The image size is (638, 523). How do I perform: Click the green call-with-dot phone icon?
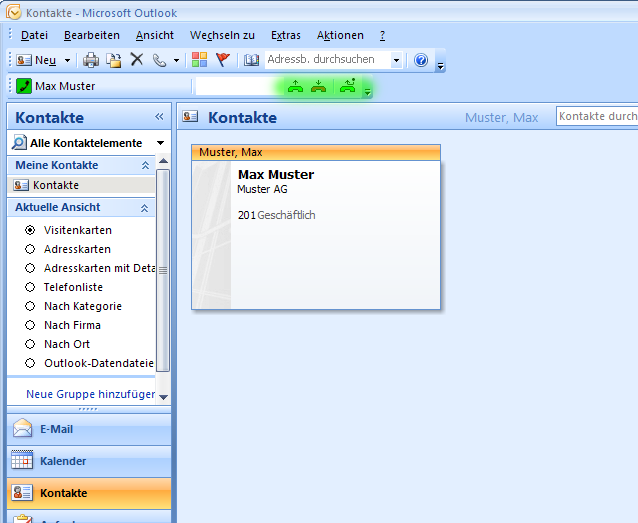pos(348,85)
